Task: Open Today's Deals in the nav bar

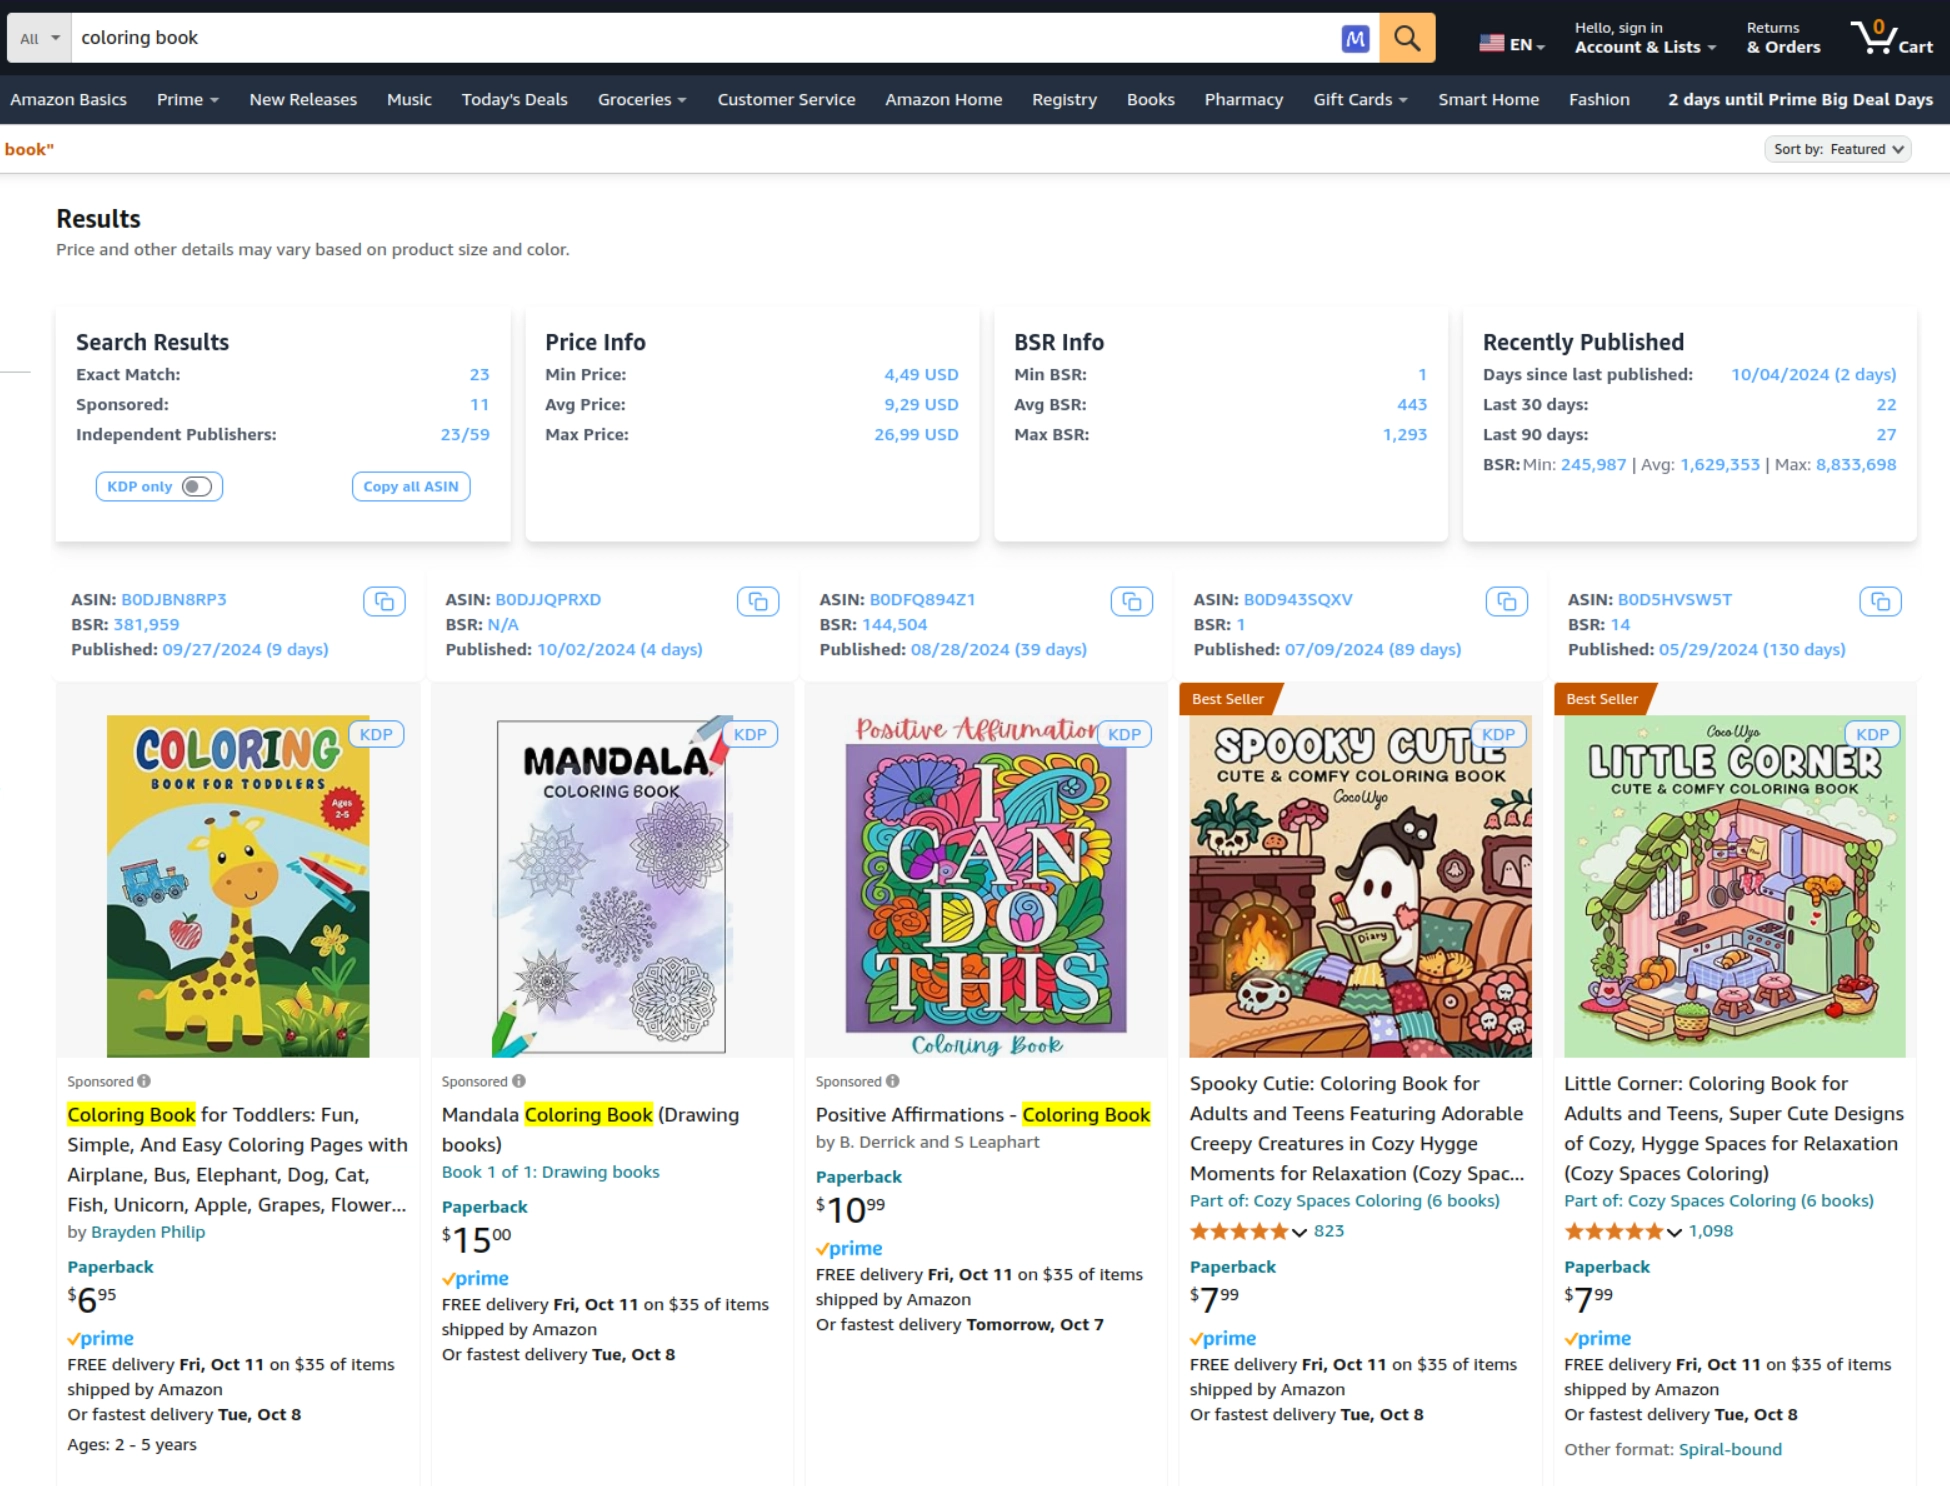Action: coord(514,99)
